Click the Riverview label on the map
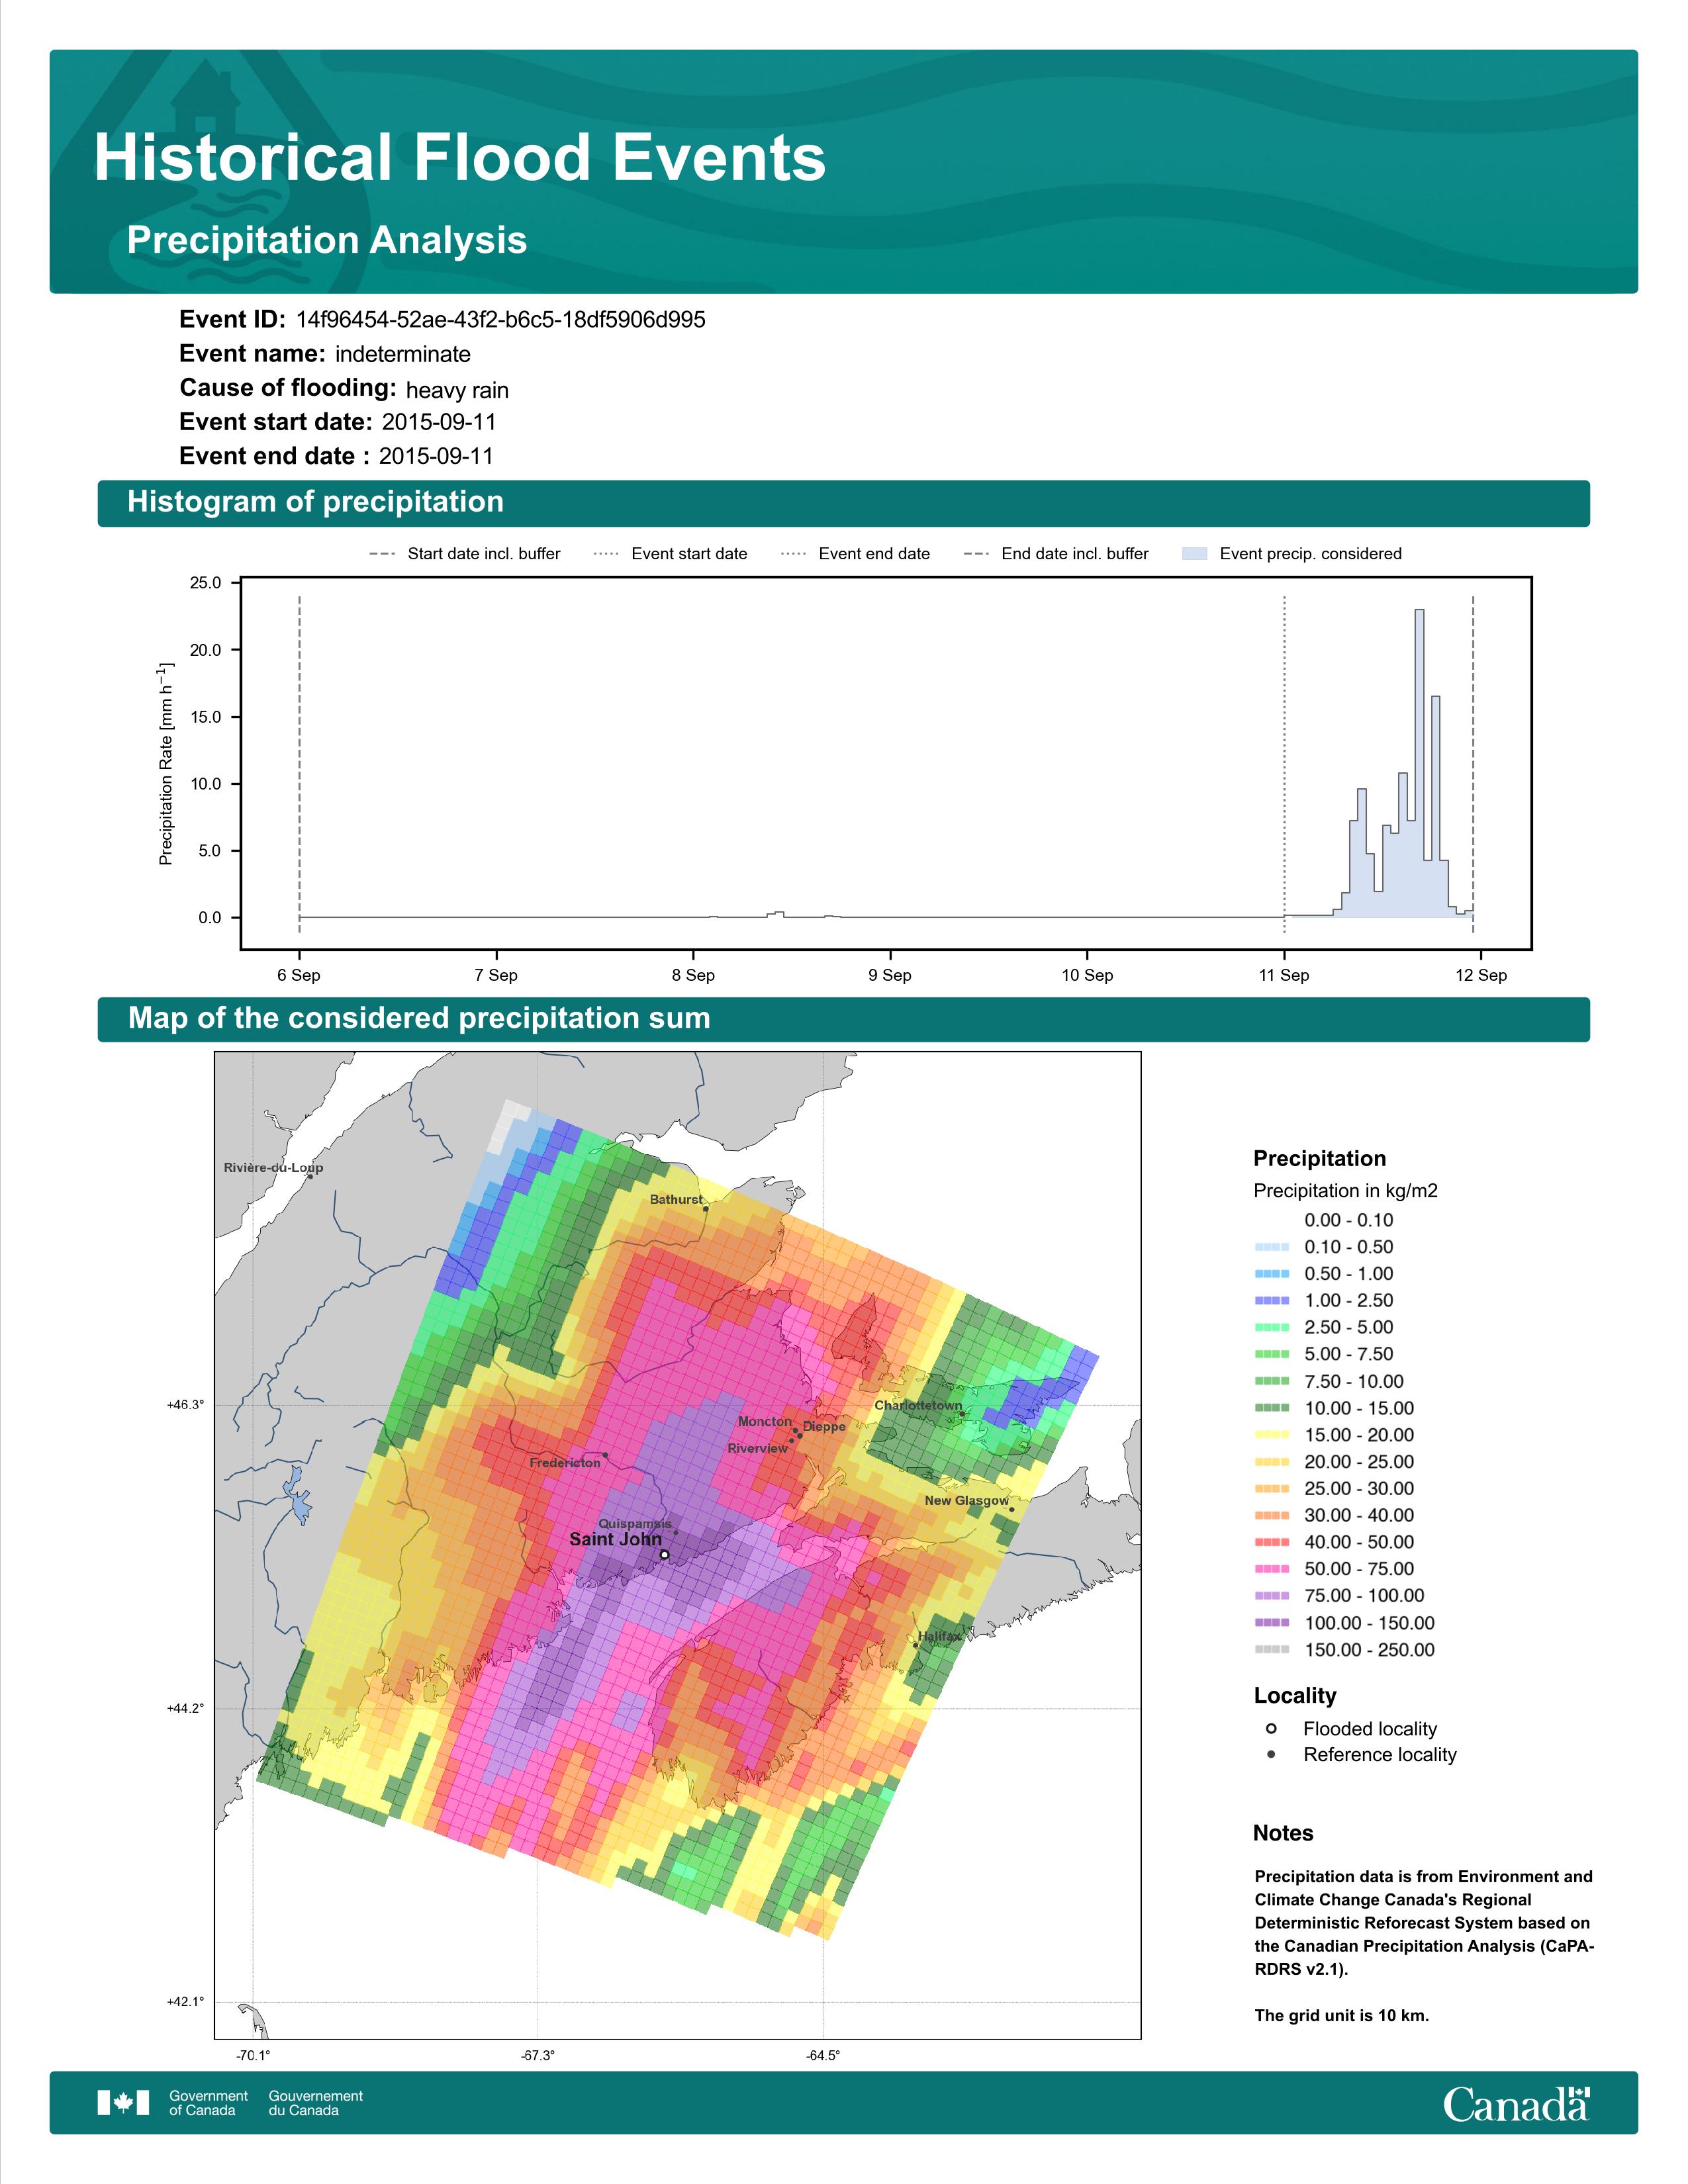 pyautogui.click(x=757, y=1448)
